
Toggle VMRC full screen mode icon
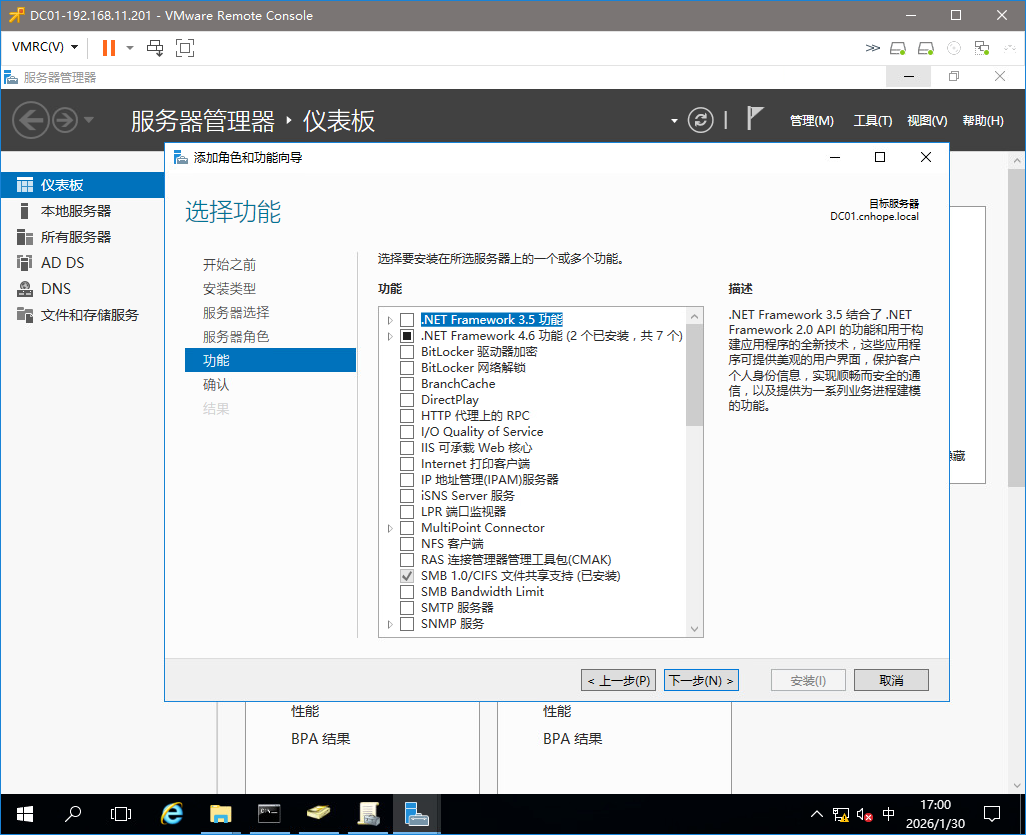click(185, 48)
